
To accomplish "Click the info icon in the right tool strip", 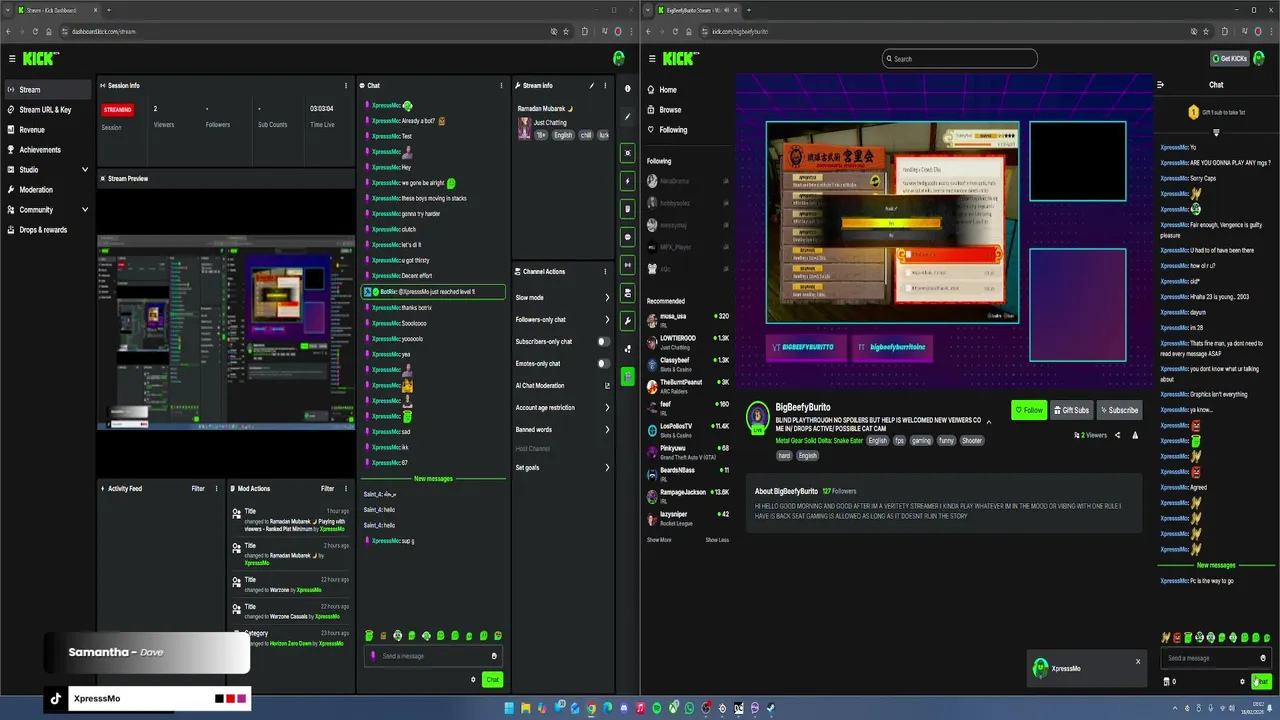I will click(x=628, y=89).
